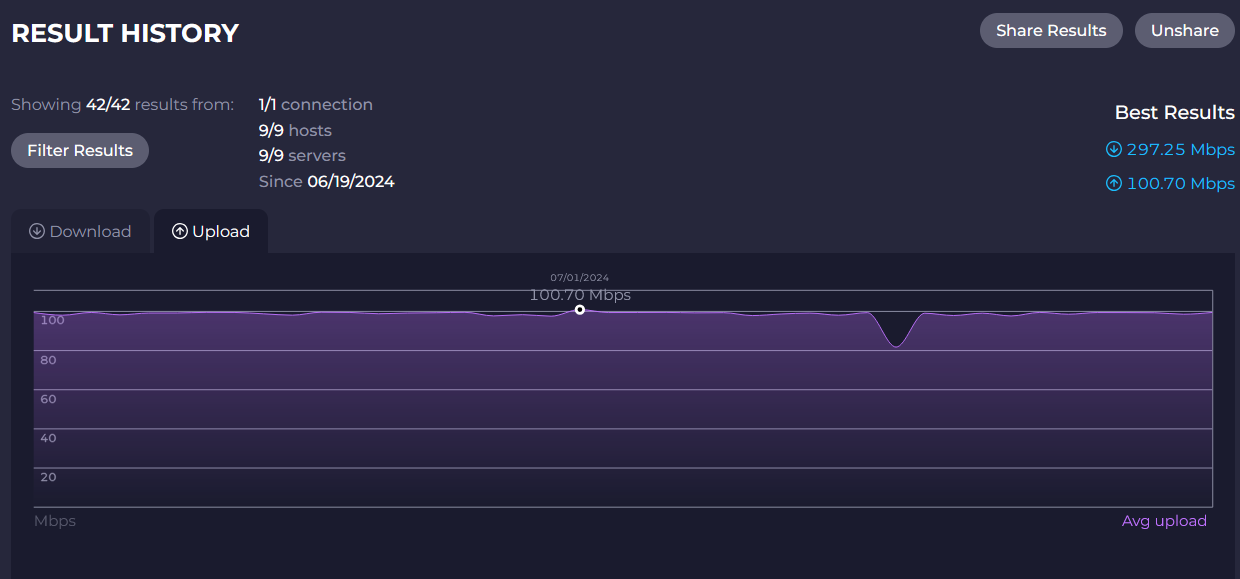Click the upload arrow icon in Upload tab
1240x579 pixels.
point(180,231)
